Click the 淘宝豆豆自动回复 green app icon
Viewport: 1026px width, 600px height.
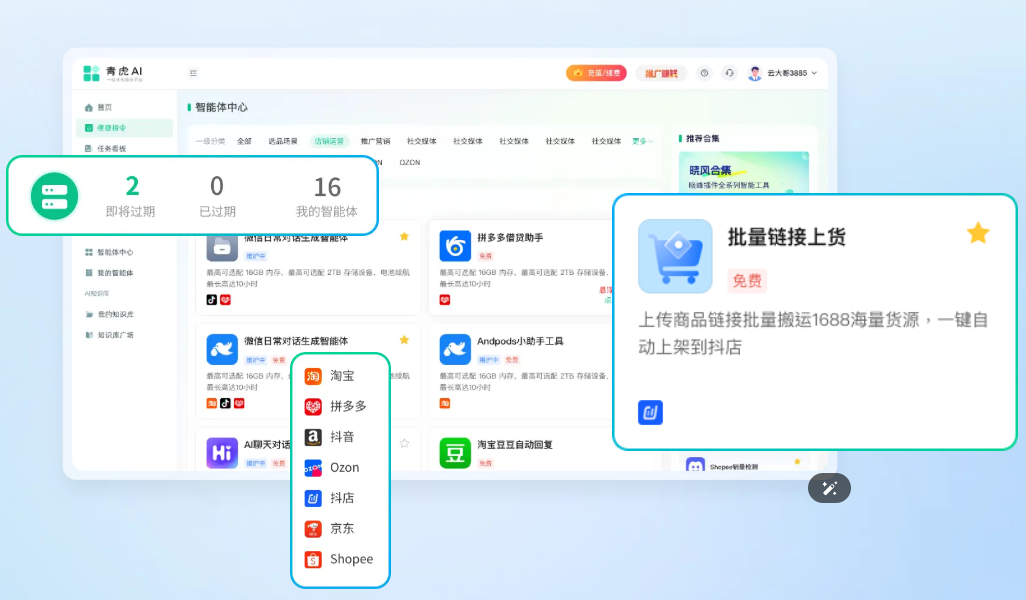455,453
